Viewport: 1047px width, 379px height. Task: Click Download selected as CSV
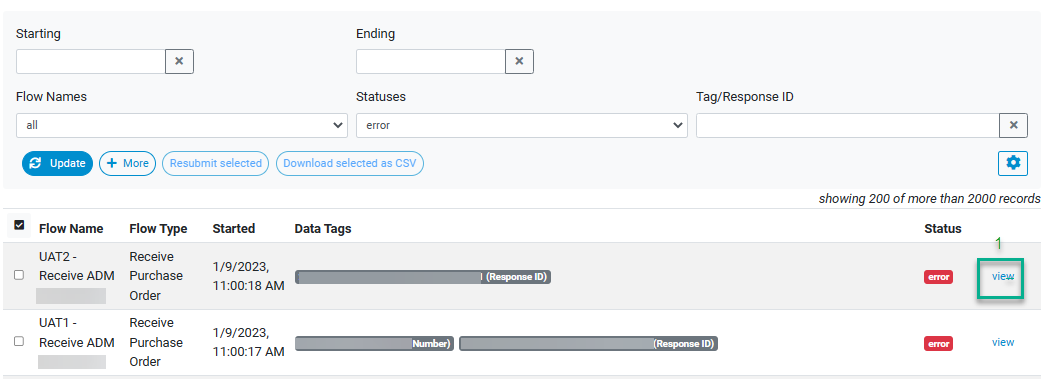[350, 163]
